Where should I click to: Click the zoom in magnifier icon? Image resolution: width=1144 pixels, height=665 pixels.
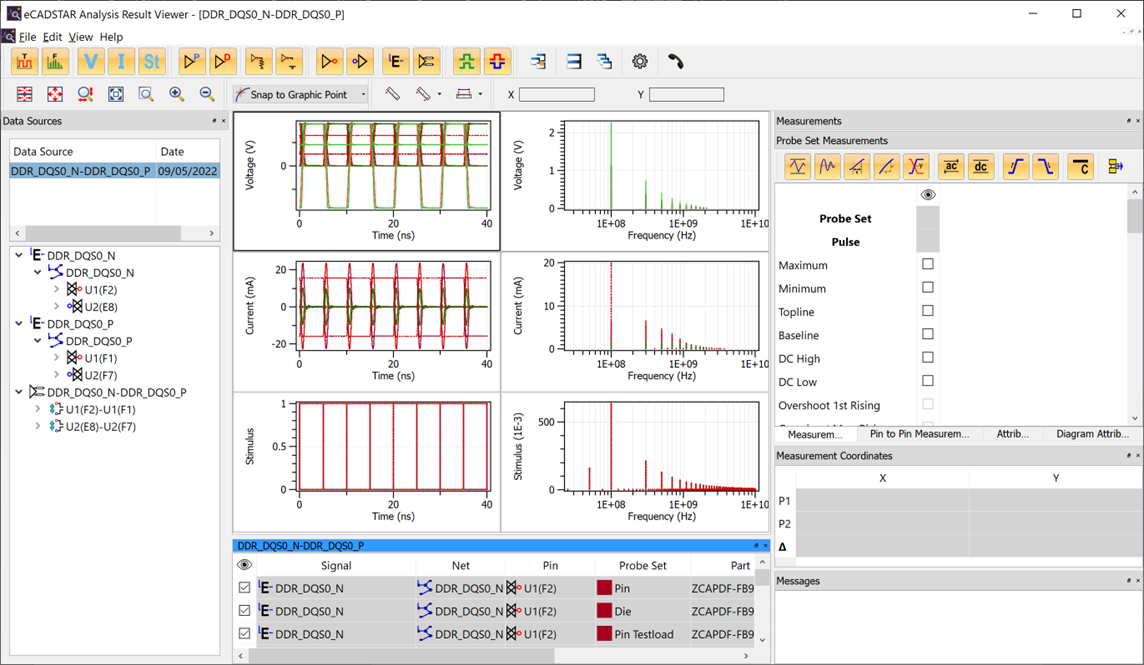point(177,94)
